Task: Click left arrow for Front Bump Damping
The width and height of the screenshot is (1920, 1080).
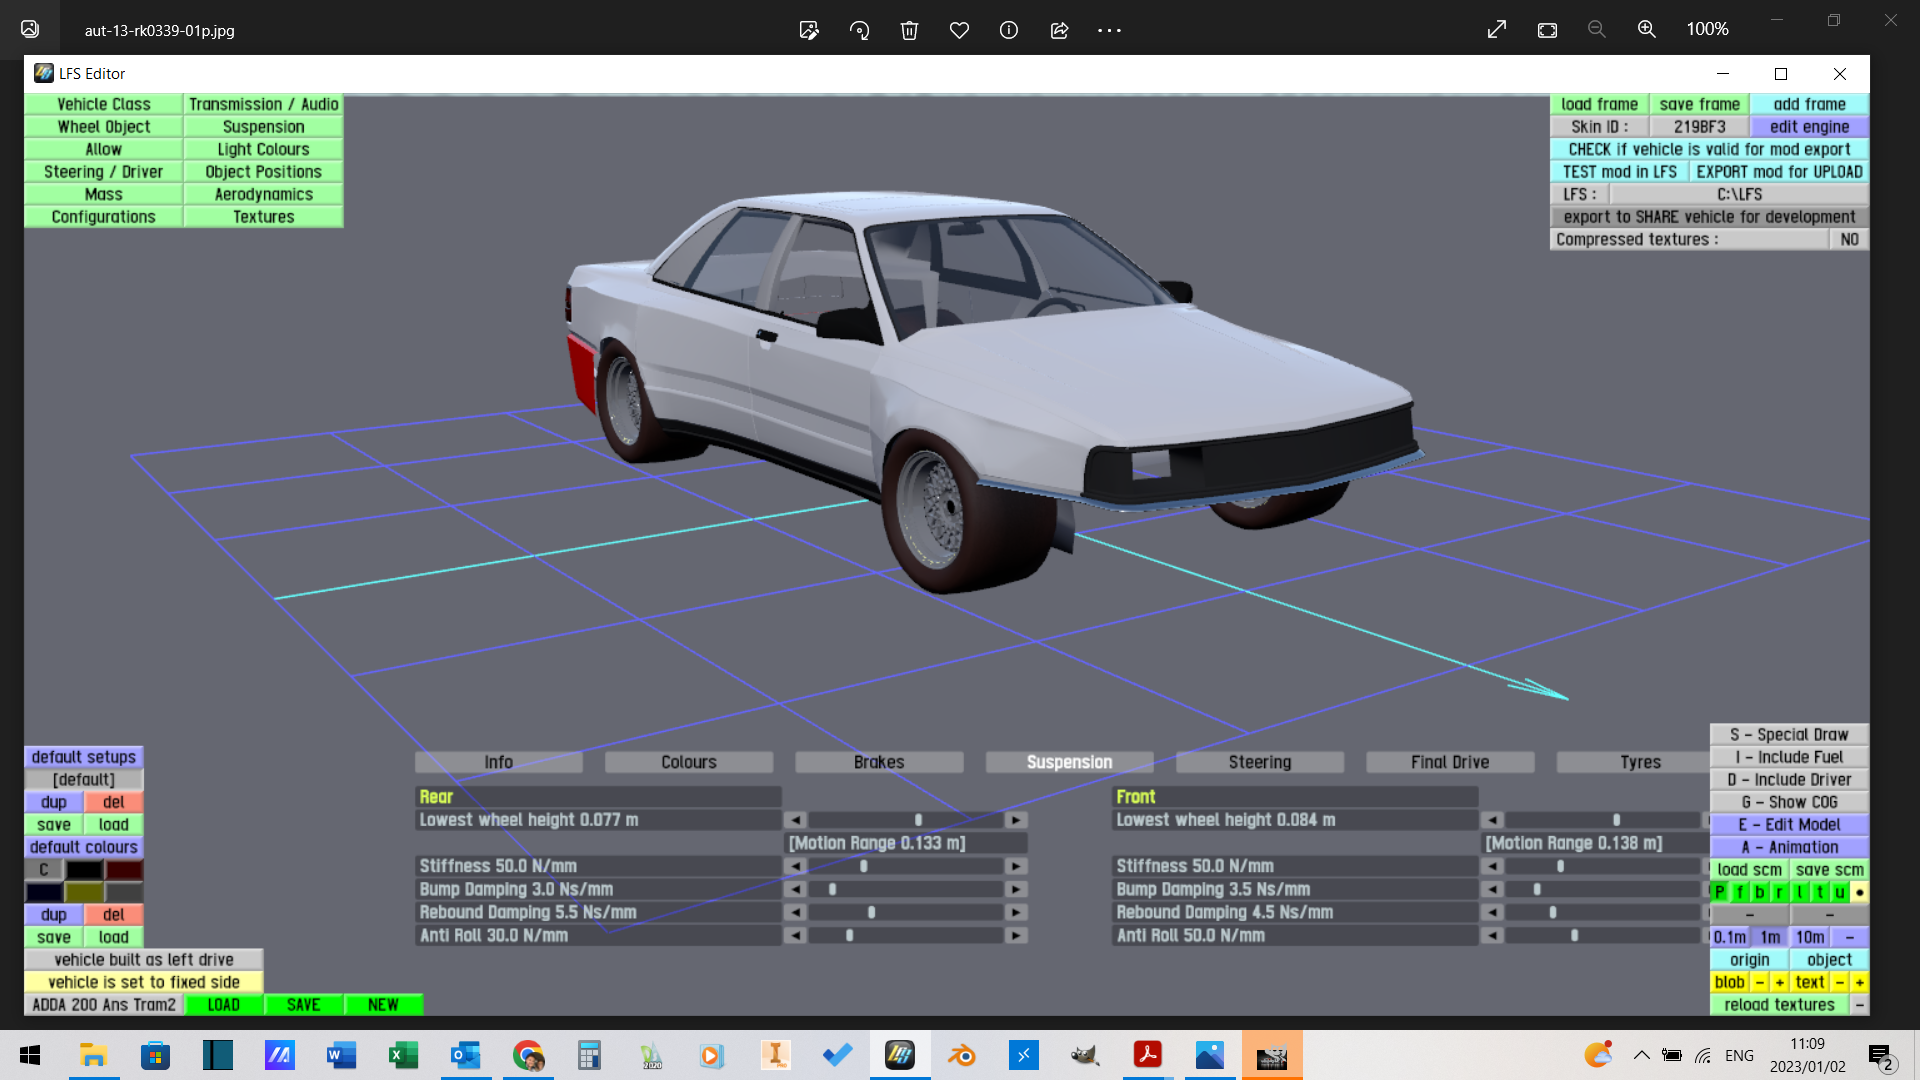Action: (1492, 889)
